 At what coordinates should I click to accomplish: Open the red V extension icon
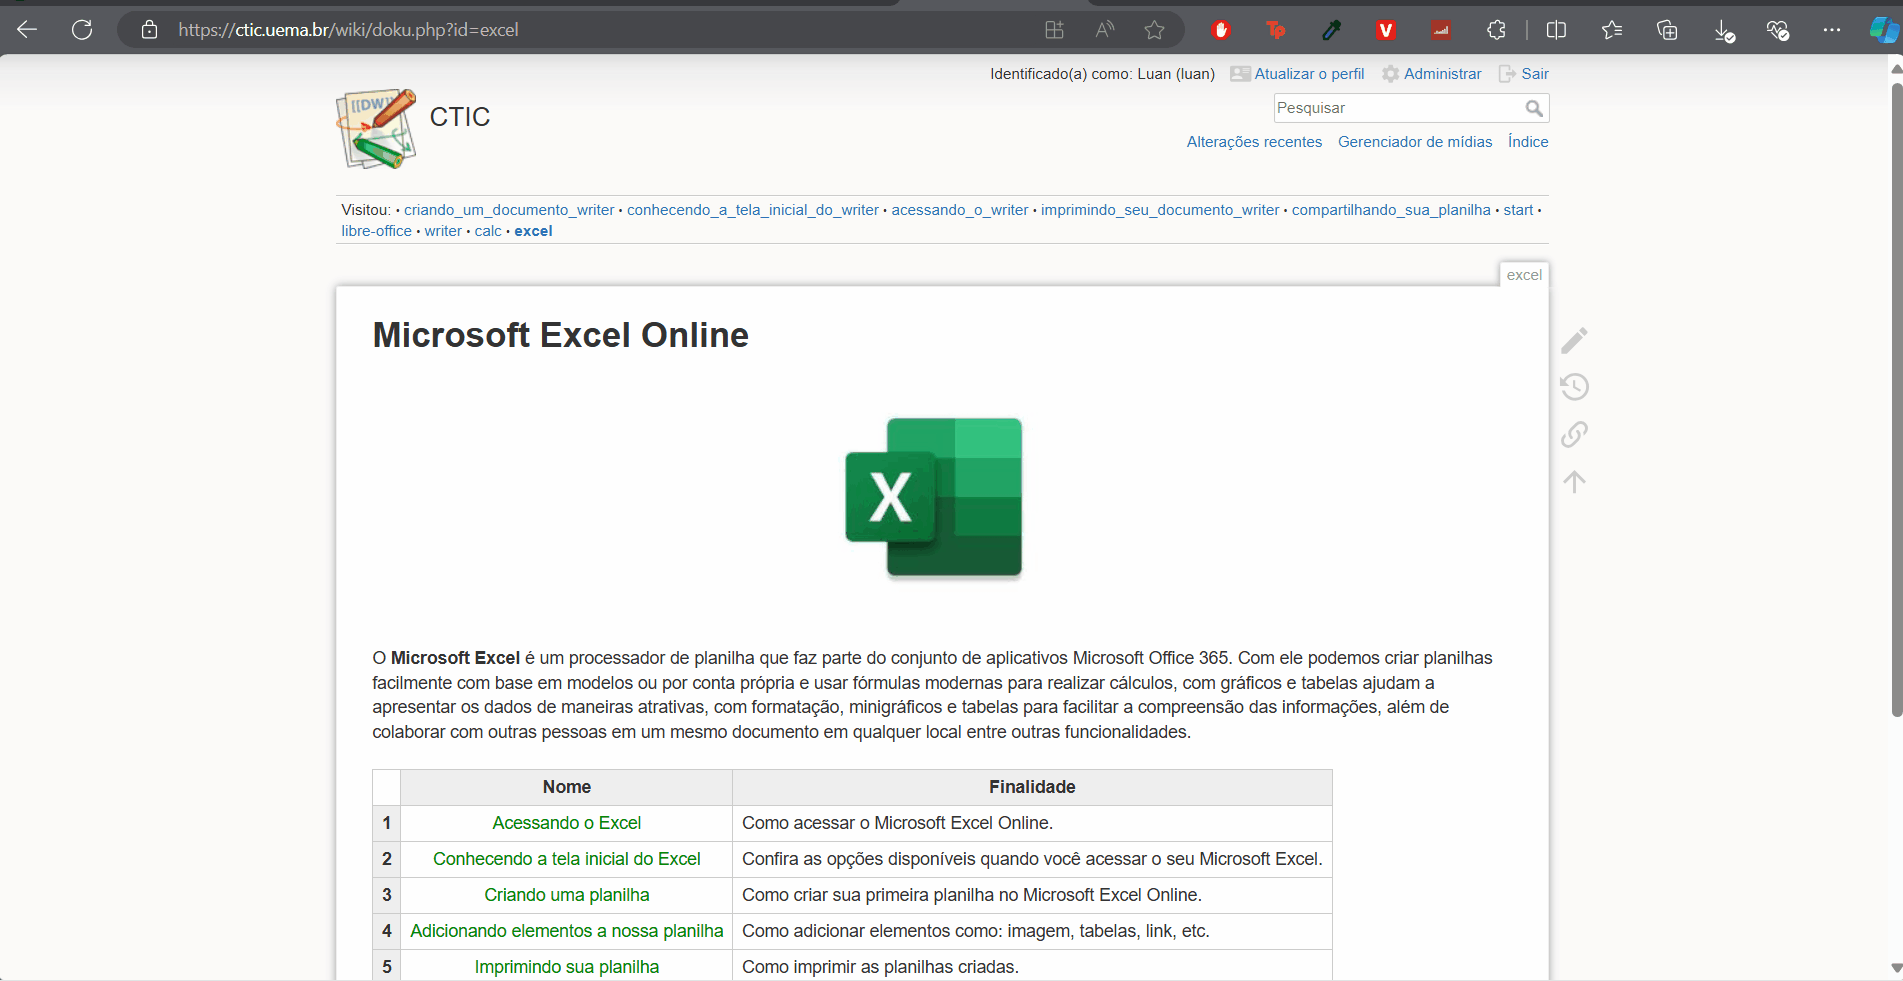pyautogui.click(x=1385, y=30)
